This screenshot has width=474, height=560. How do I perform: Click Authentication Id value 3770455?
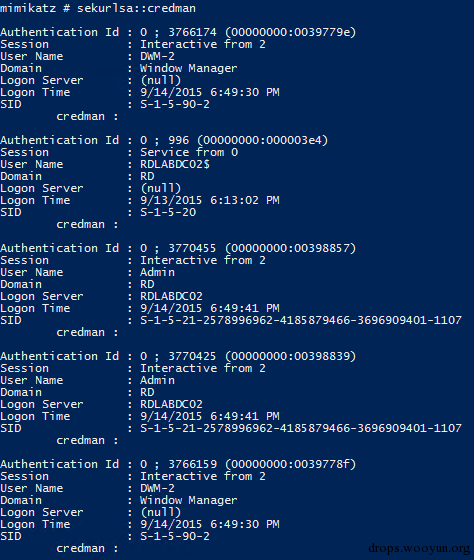click(192, 248)
